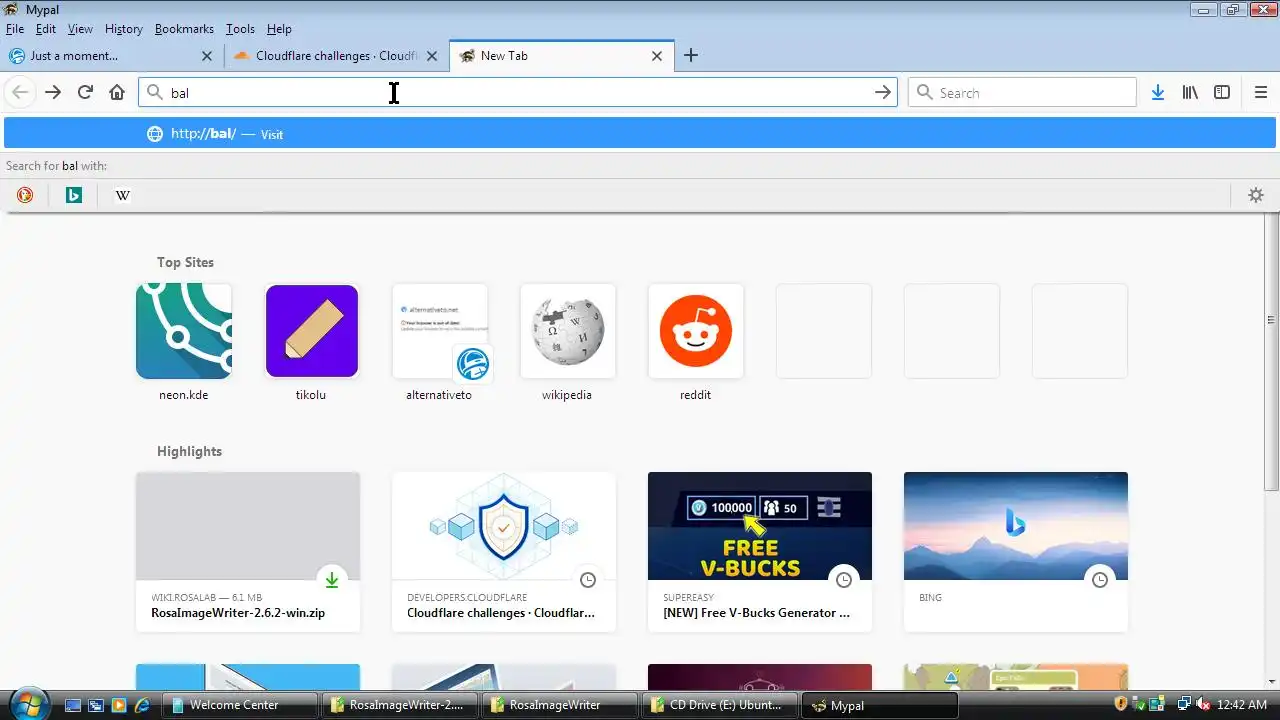Search bal with Wikipedia icon
This screenshot has height=720, width=1280.
point(122,195)
